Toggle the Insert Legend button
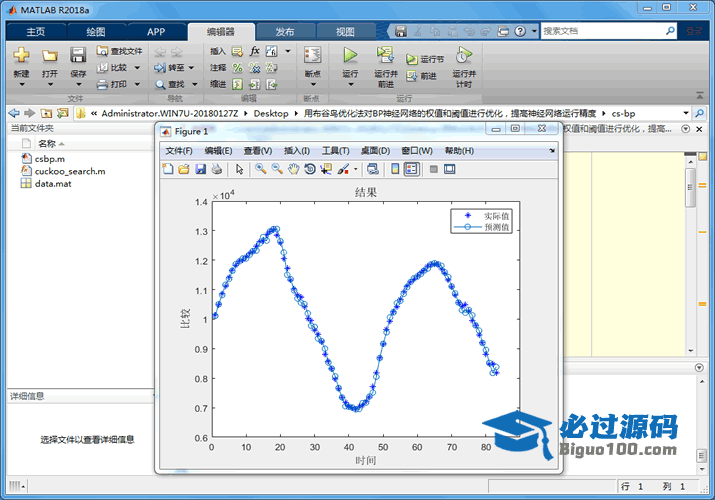715x500 pixels. pyautogui.click(x=411, y=169)
